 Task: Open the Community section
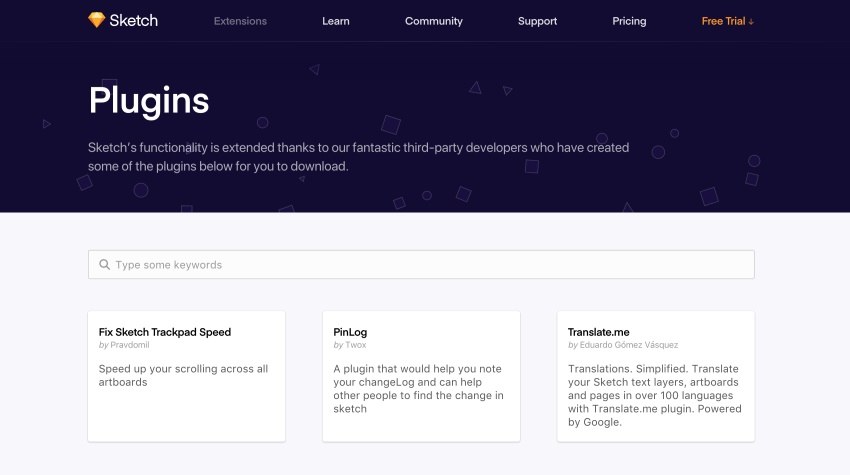click(433, 21)
